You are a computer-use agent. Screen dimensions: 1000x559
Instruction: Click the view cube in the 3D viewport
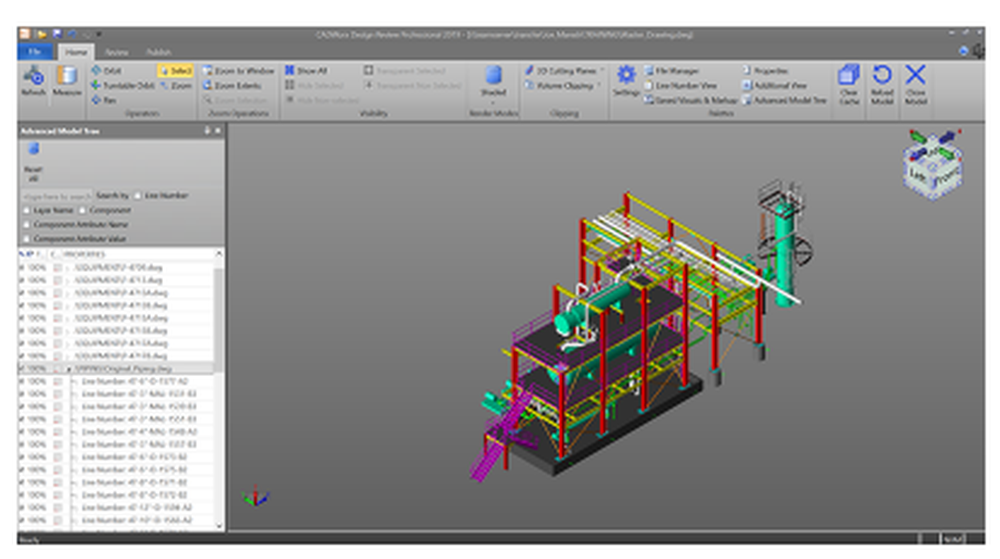pyautogui.click(x=932, y=164)
